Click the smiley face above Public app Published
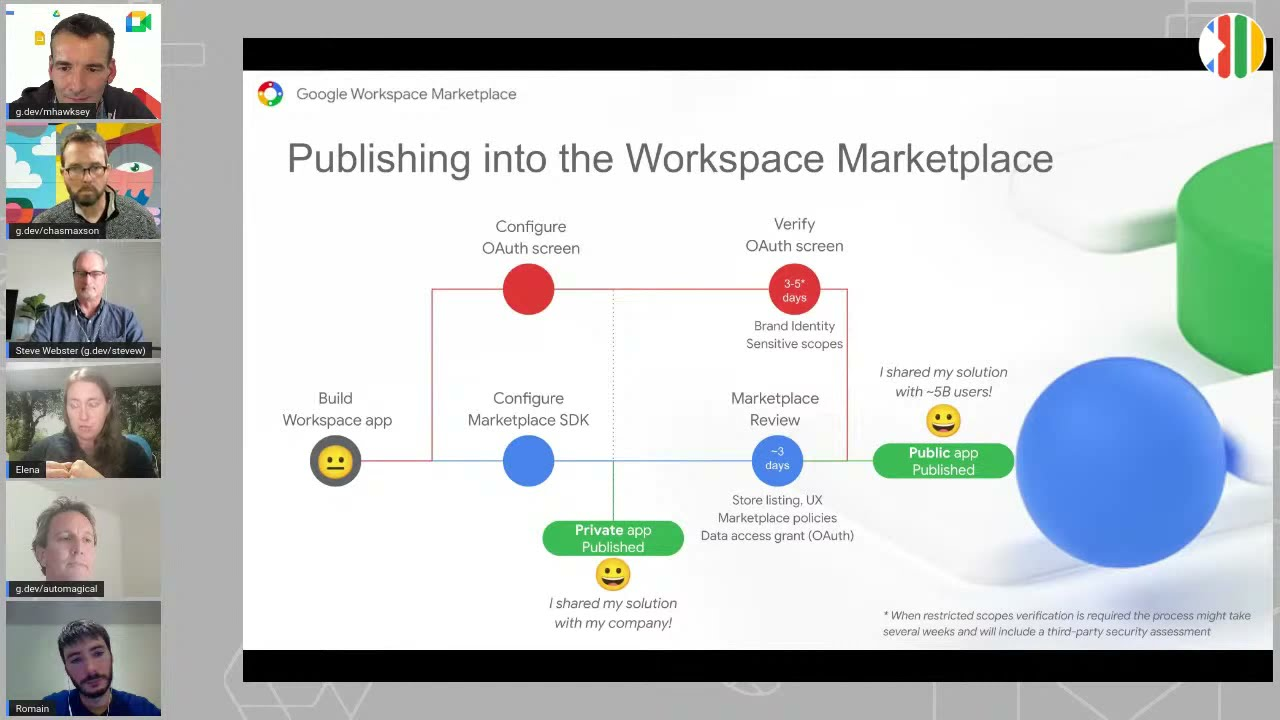Viewport: 1280px width, 720px height. click(x=943, y=421)
